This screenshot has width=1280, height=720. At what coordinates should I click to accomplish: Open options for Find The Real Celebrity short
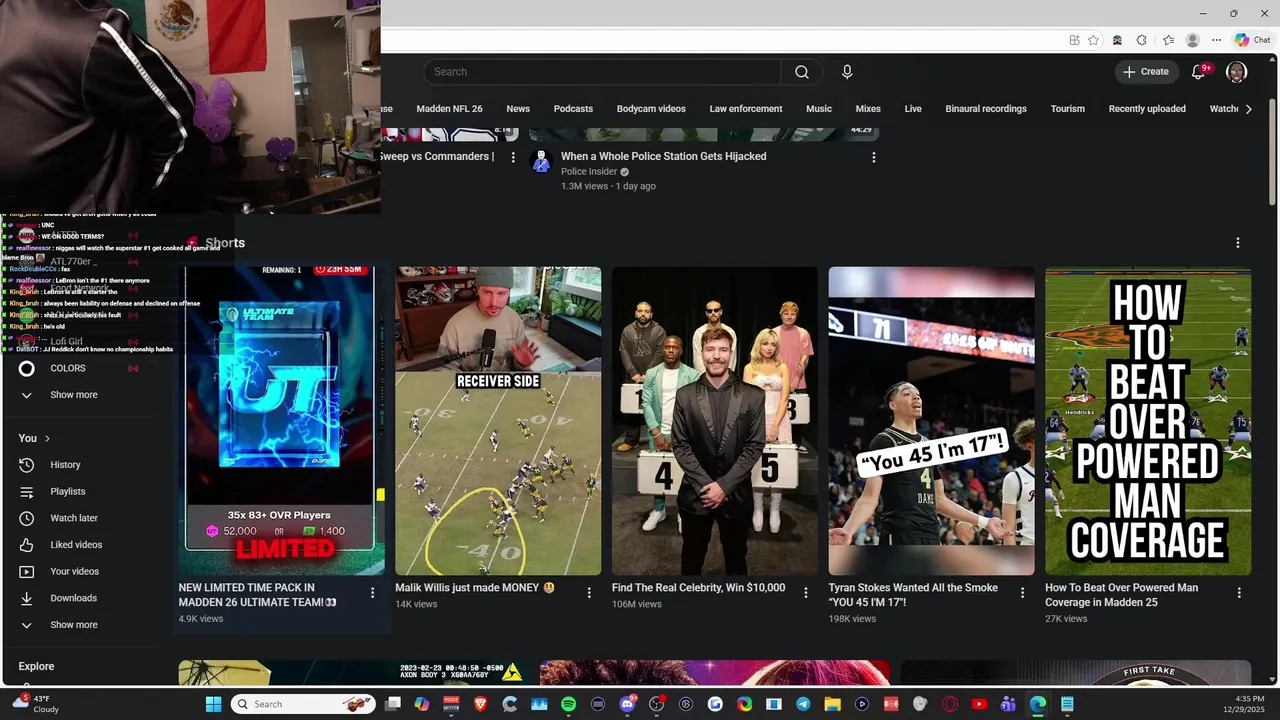[x=806, y=593]
